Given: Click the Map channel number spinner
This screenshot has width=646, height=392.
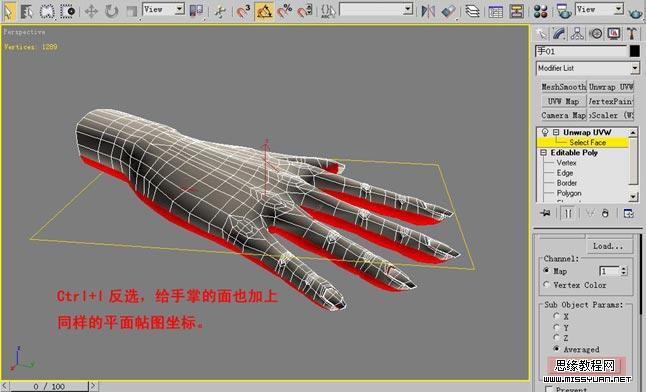Looking at the screenshot, I should tap(624, 271).
